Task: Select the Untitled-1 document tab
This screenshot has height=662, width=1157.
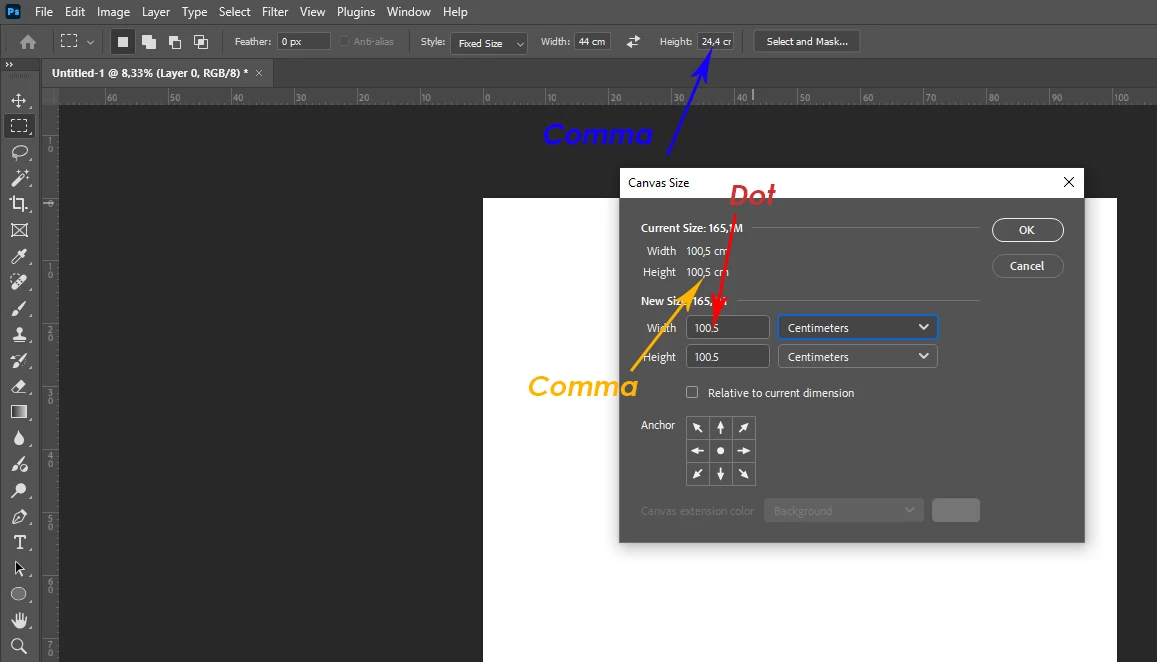Action: click(150, 73)
